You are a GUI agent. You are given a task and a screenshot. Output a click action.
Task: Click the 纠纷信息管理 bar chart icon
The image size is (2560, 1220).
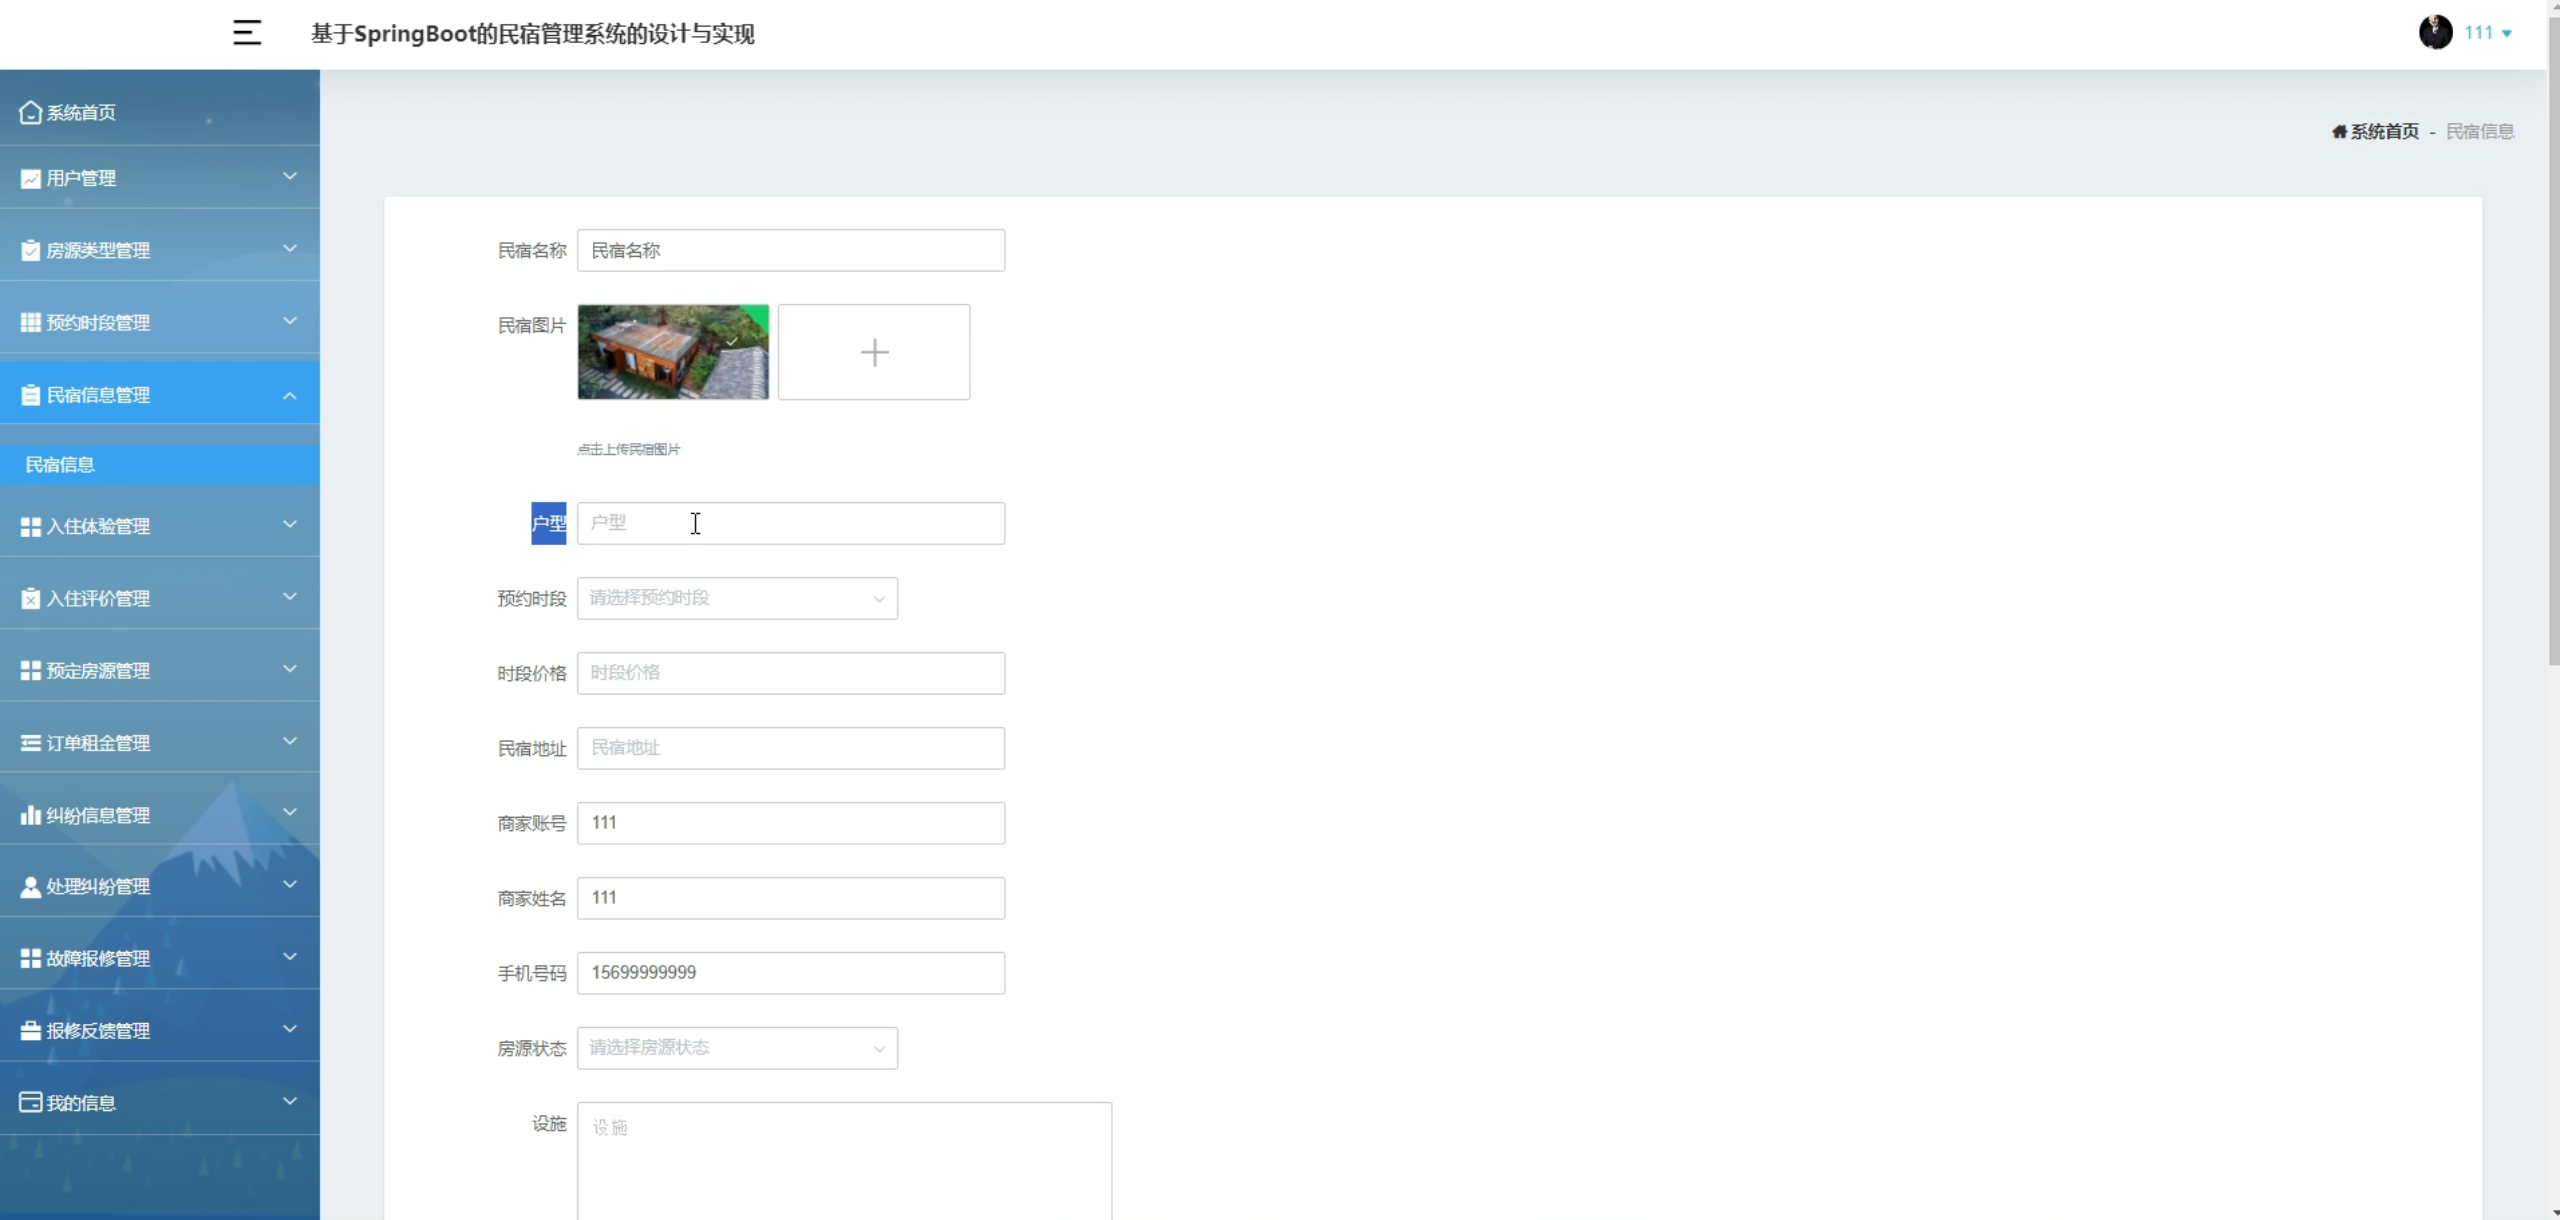(30, 815)
